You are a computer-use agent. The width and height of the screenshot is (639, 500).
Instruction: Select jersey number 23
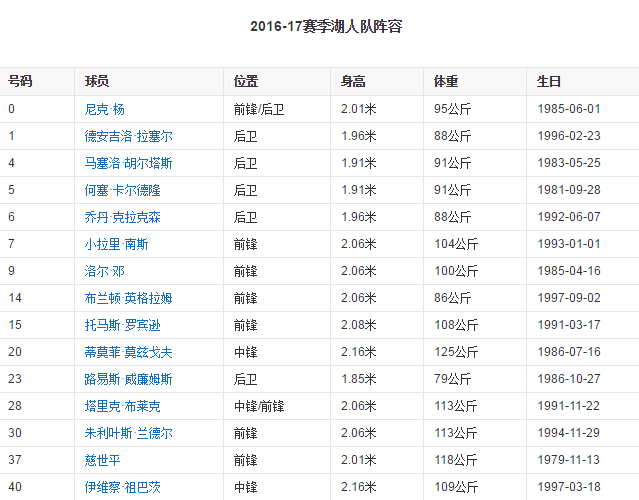(x=15, y=379)
